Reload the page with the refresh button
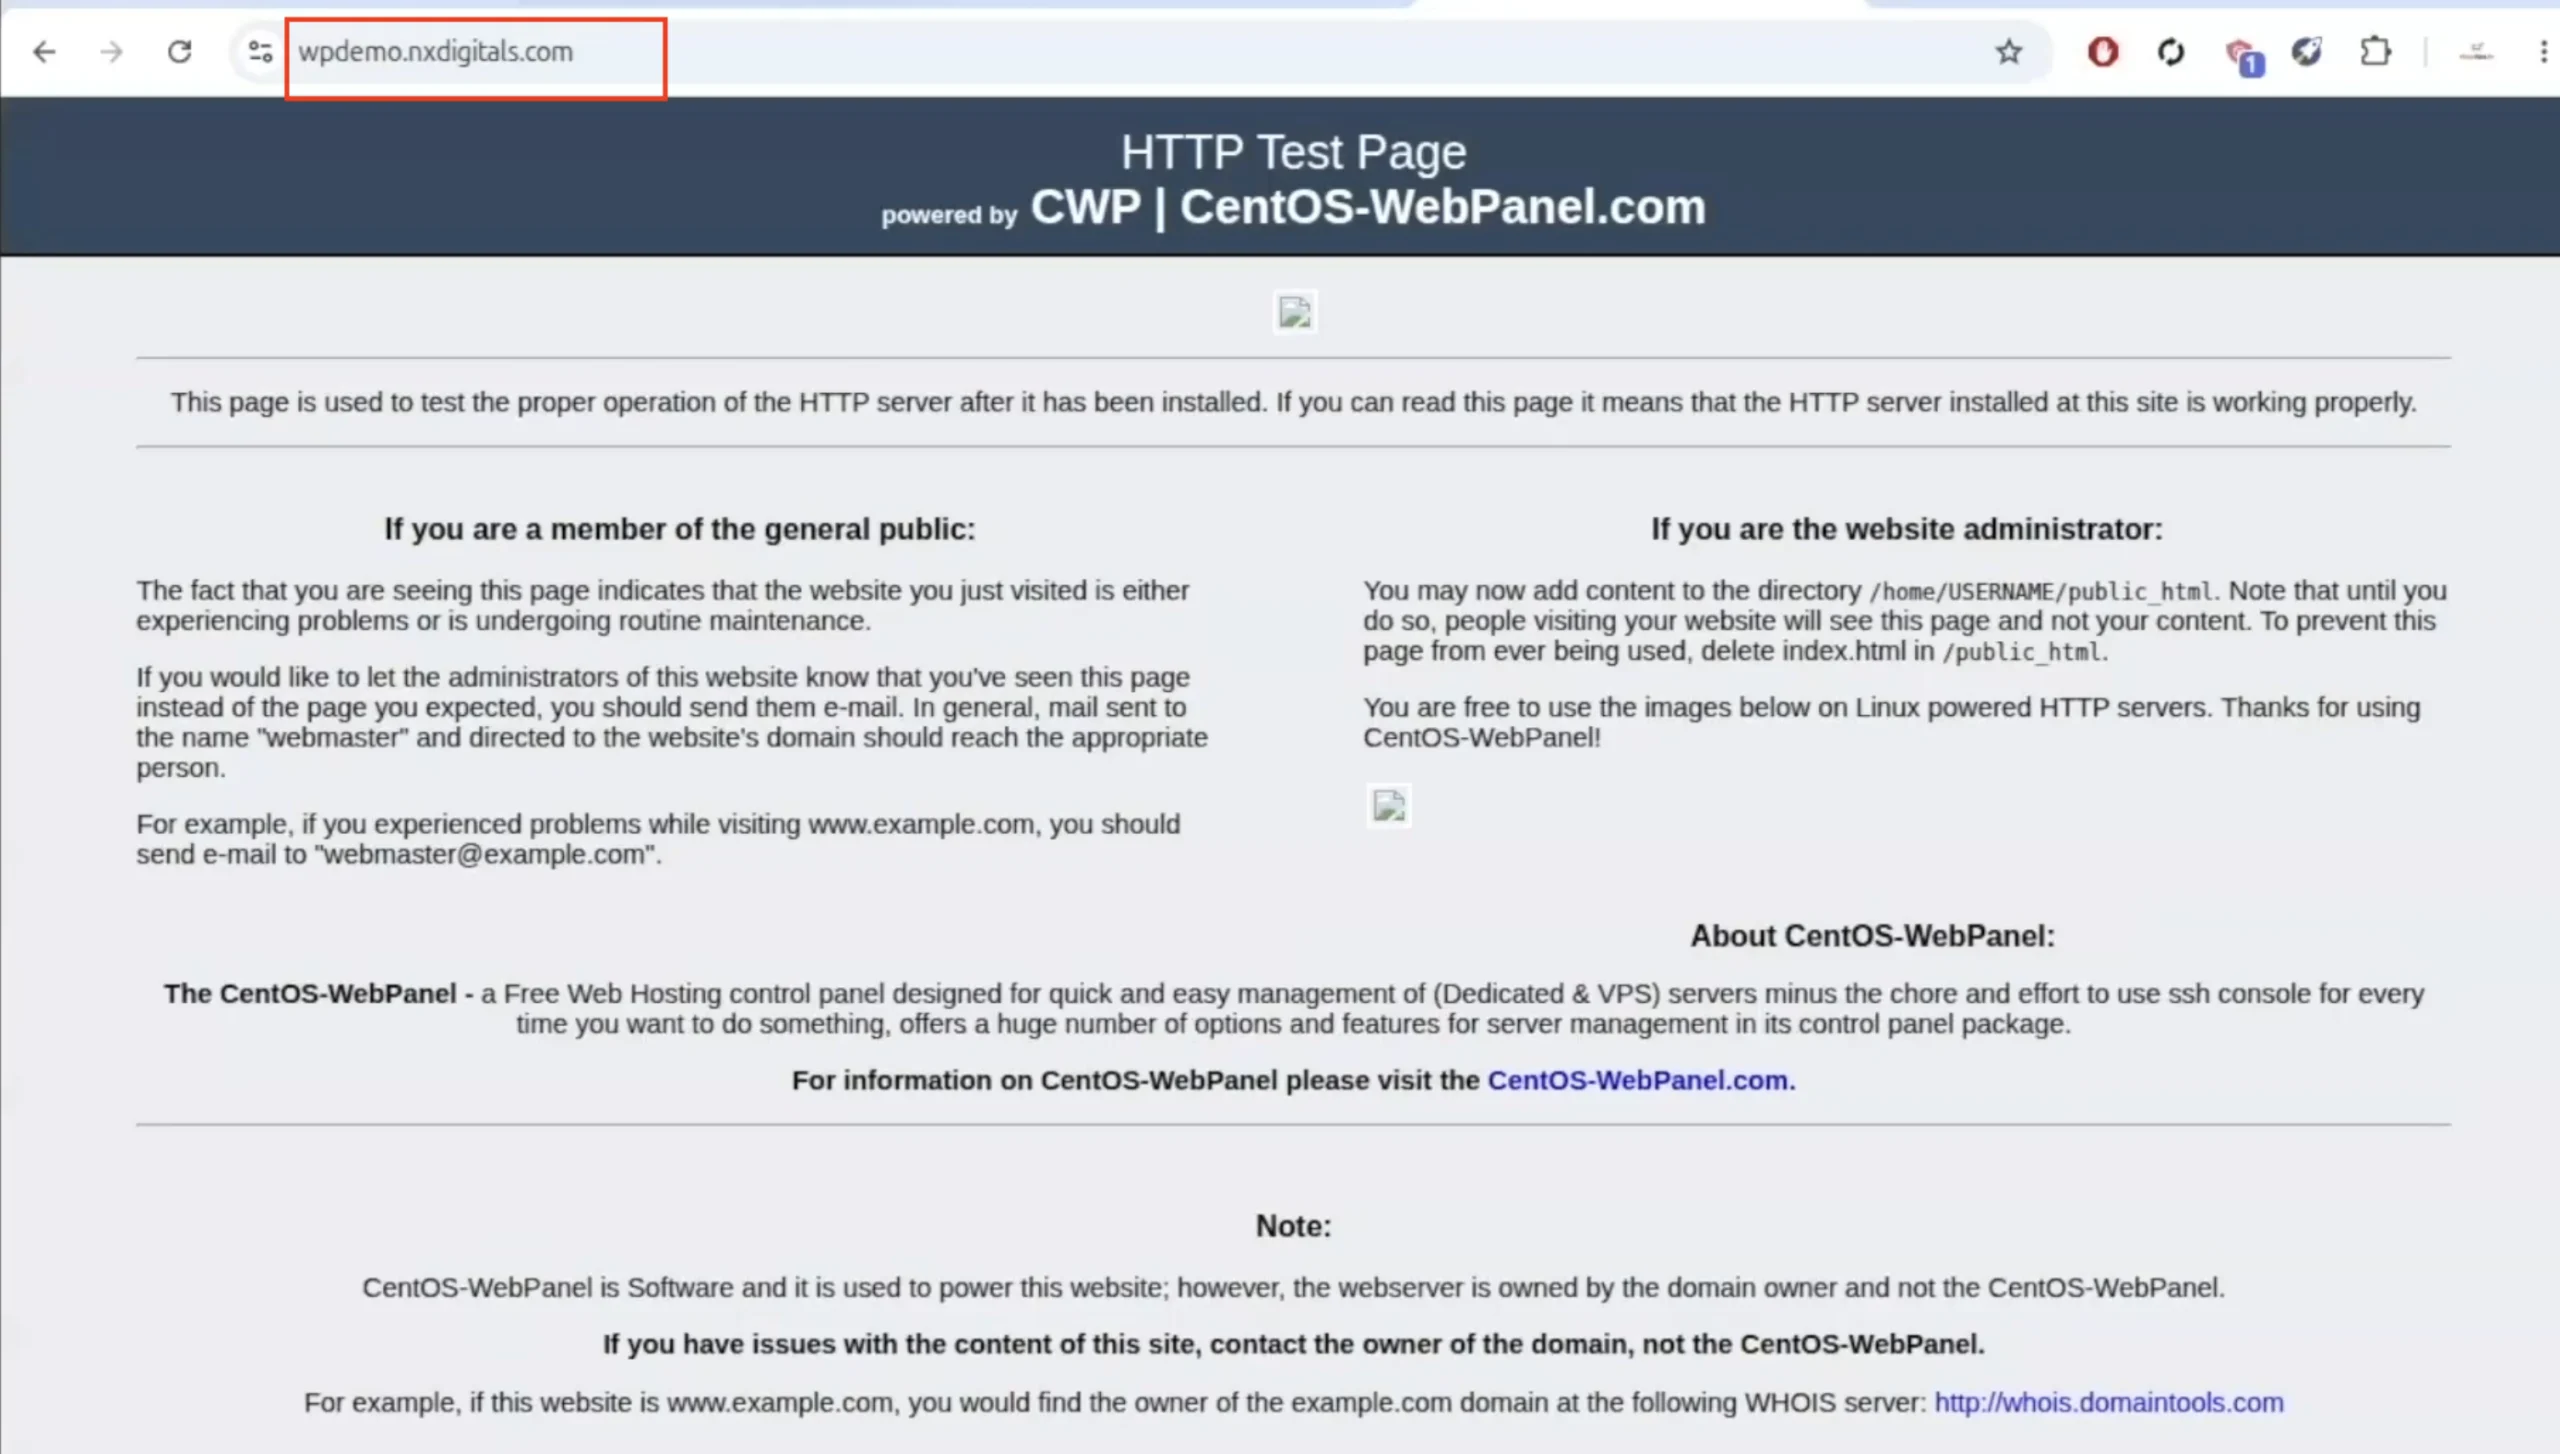 [x=180, y=51]
